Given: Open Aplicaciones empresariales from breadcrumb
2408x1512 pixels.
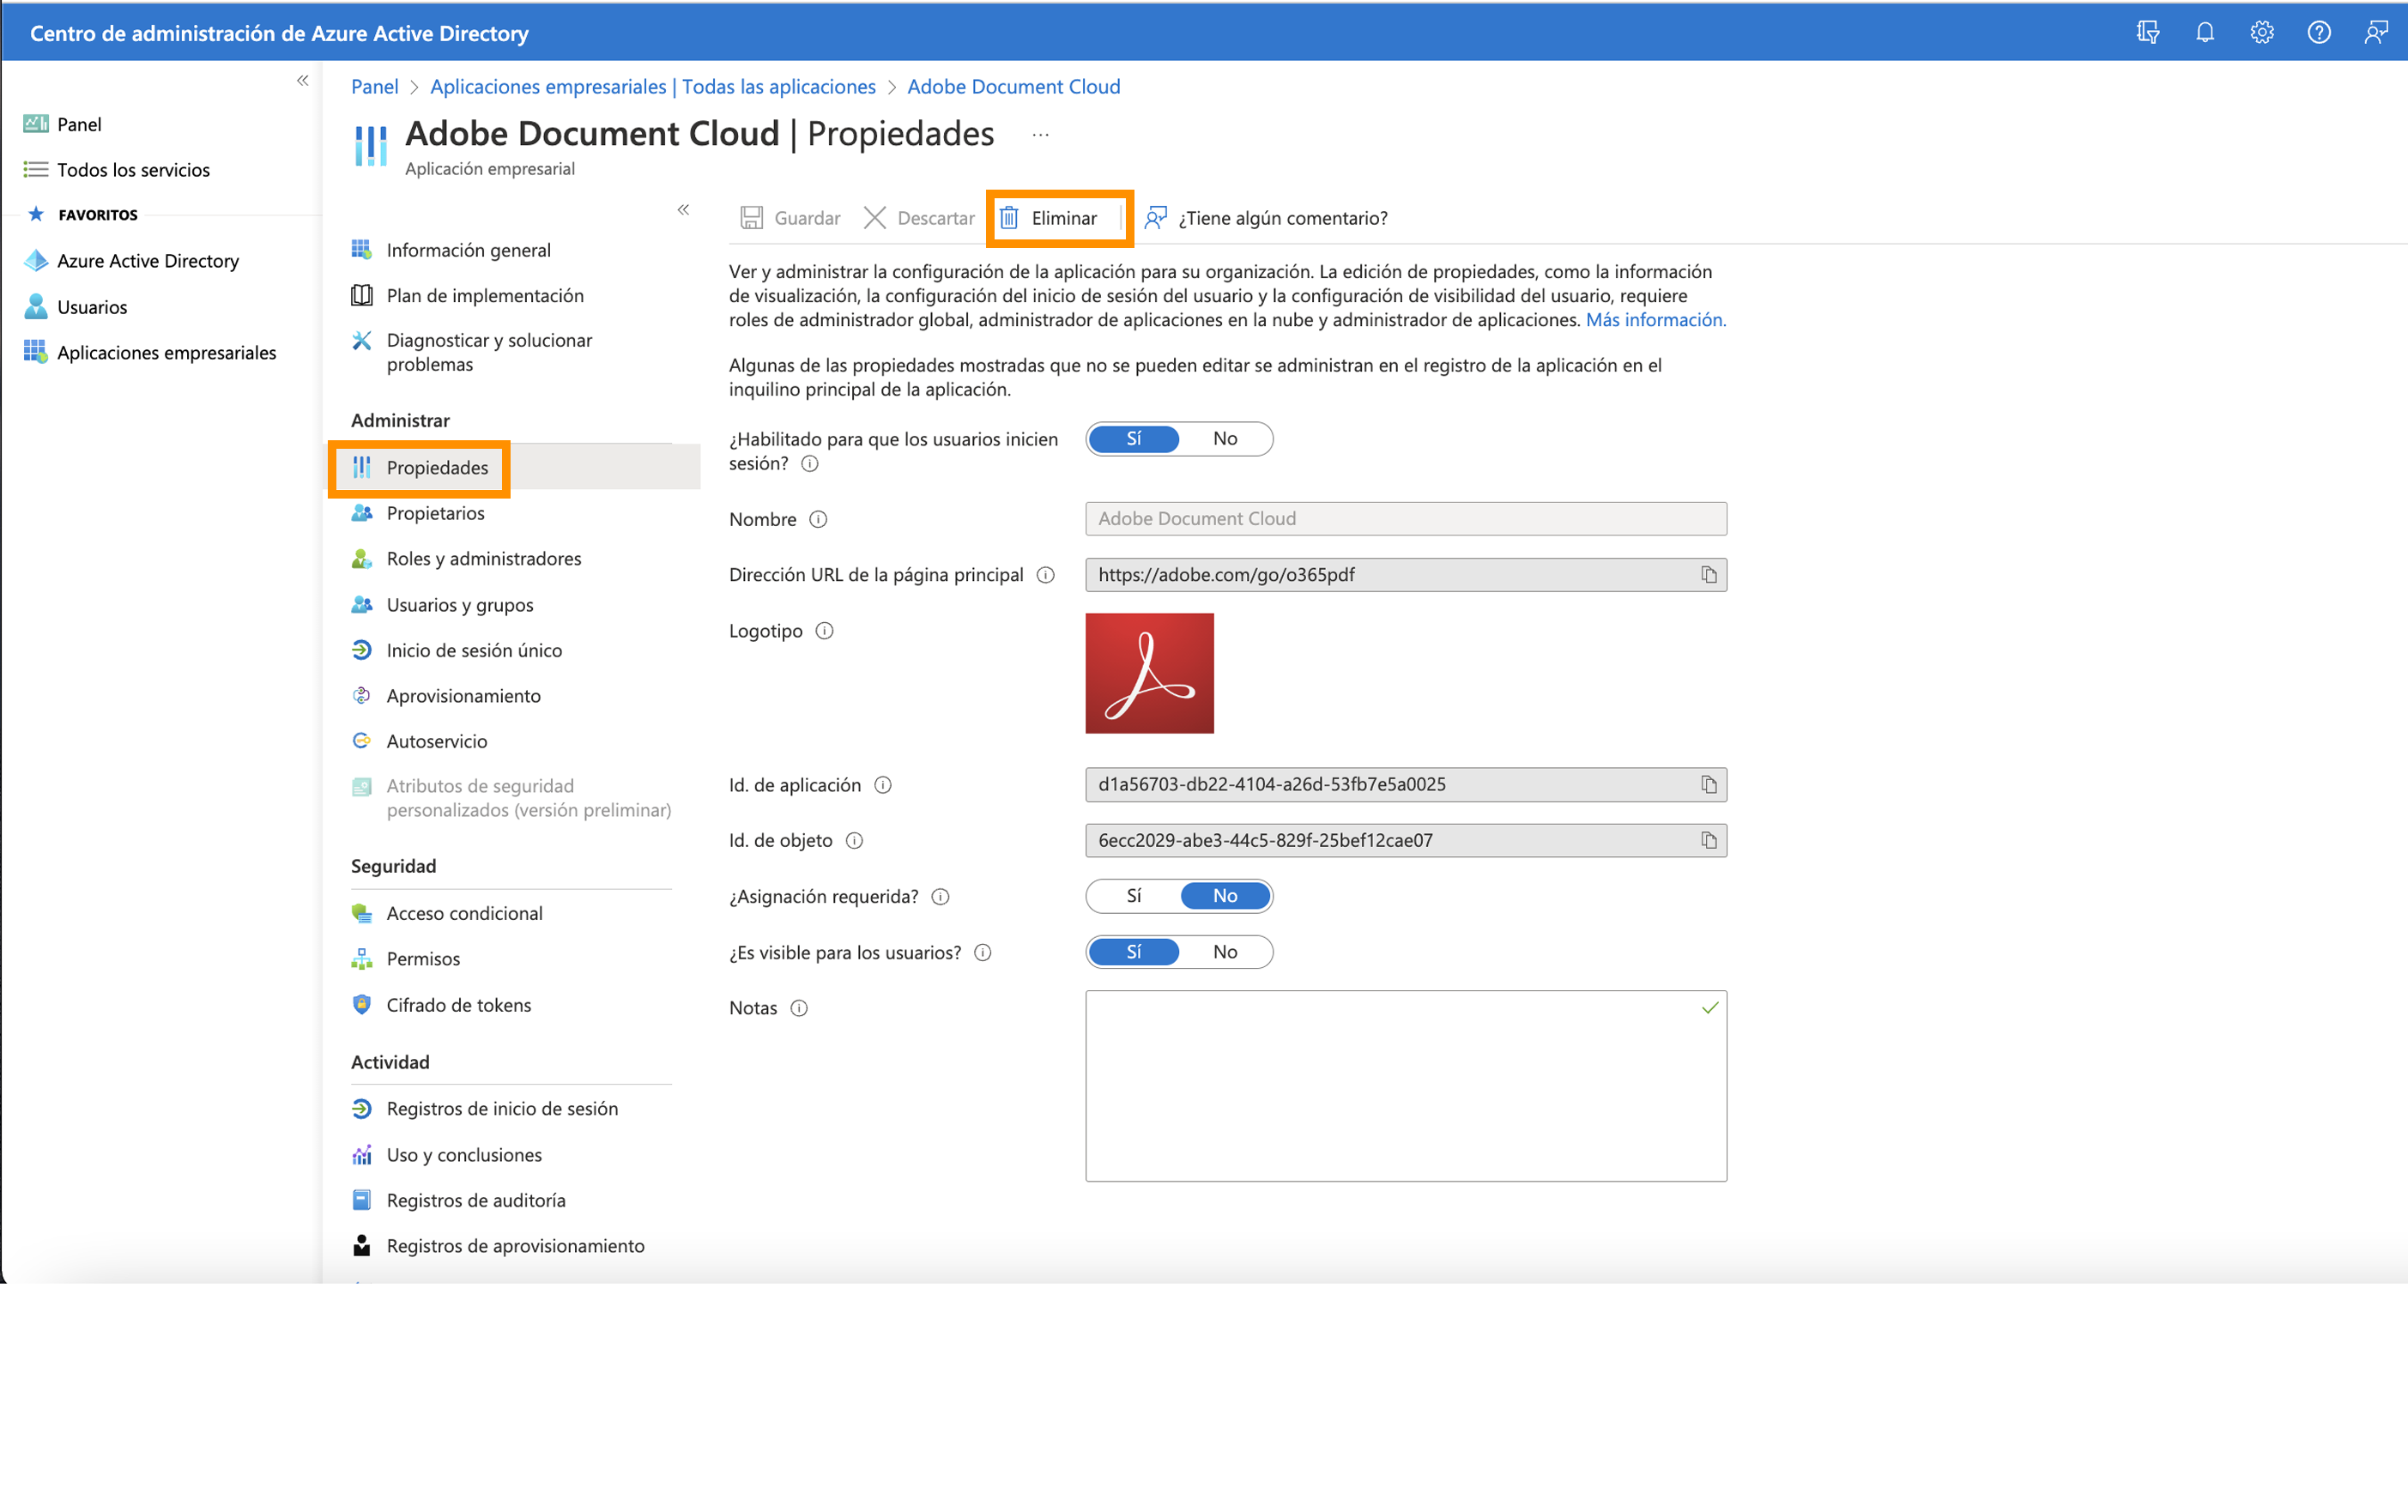Looking at the screenshot, I should [x=652, y=86].
